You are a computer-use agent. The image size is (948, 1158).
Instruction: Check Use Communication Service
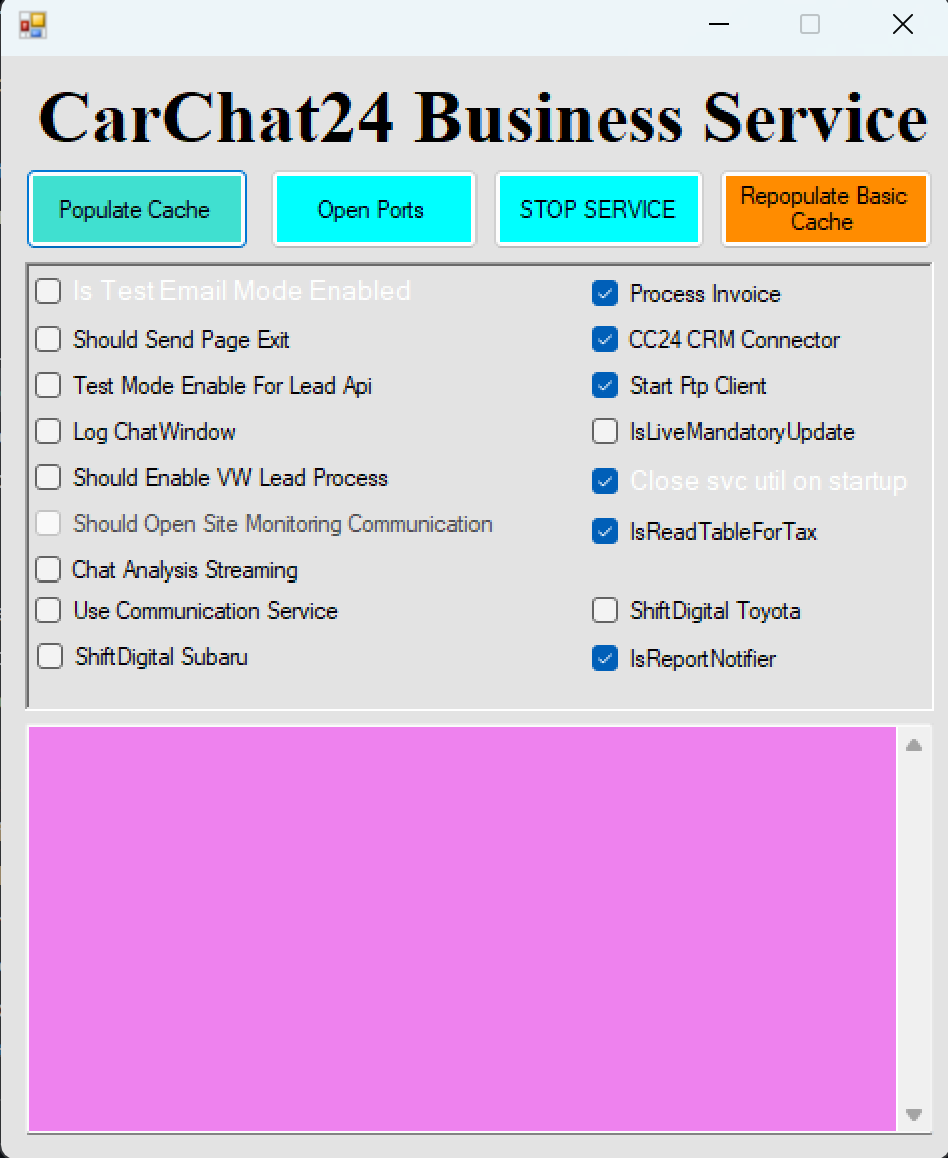pyautogui.click(x=48, y=610)
